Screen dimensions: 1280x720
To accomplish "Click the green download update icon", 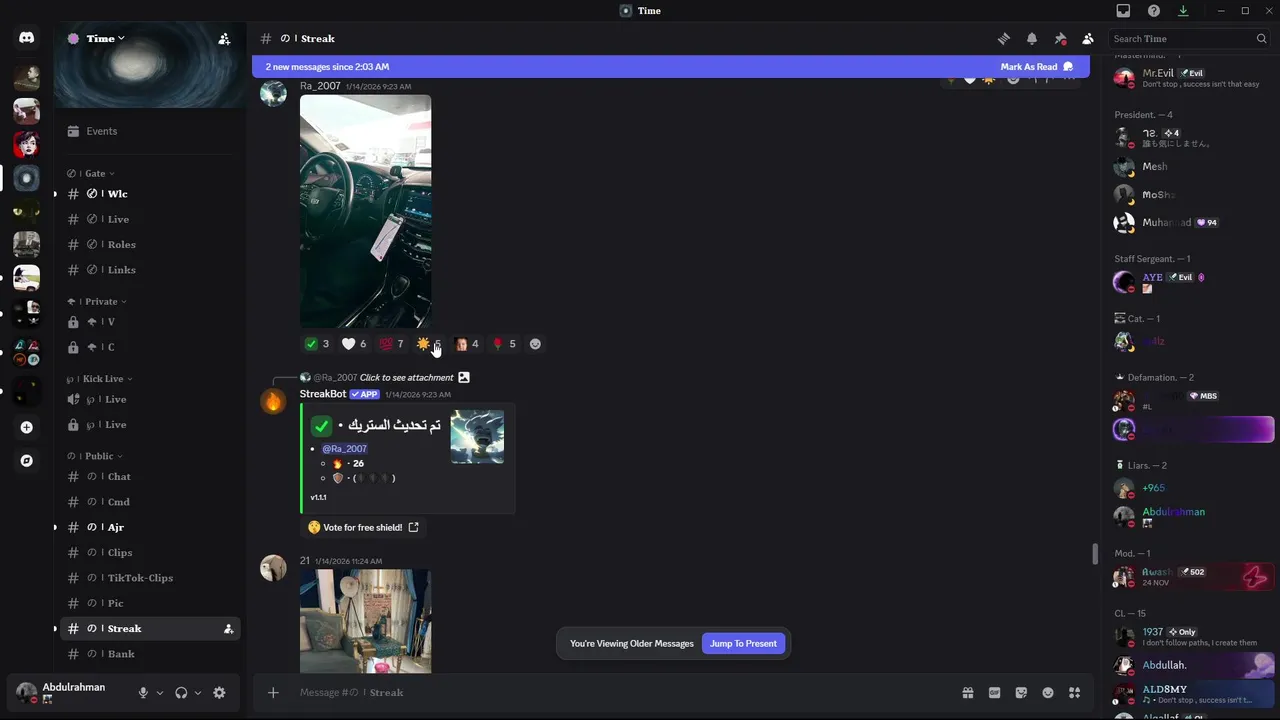I will tap(1183, 11).
